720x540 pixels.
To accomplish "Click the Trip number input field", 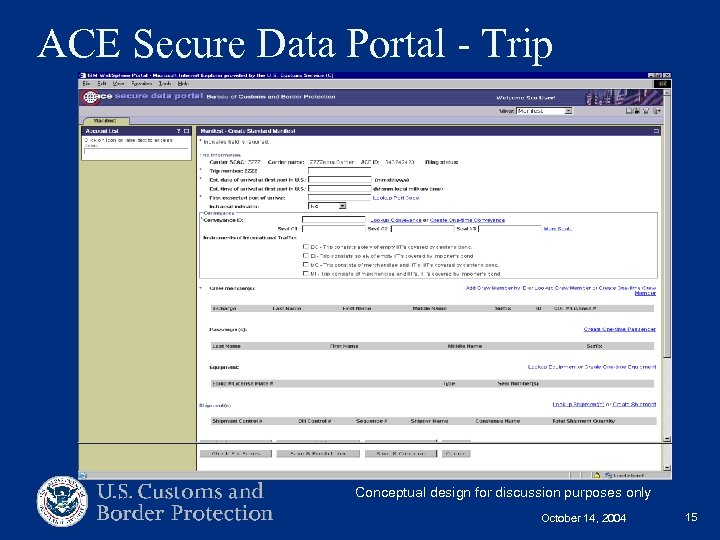I will coord(339,171).
